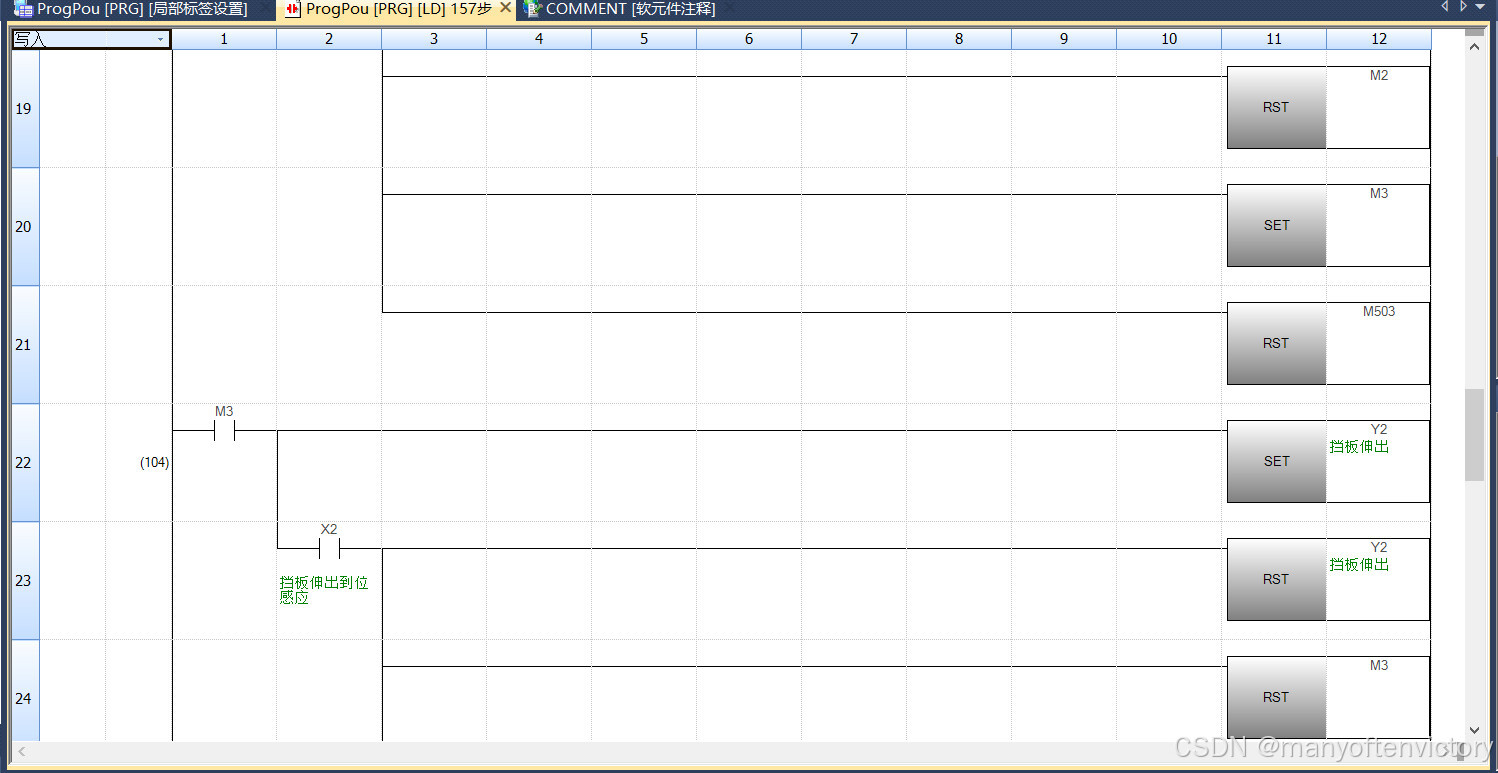Select column header 1
Screen dimensions: 1498x773
[224, 39]
